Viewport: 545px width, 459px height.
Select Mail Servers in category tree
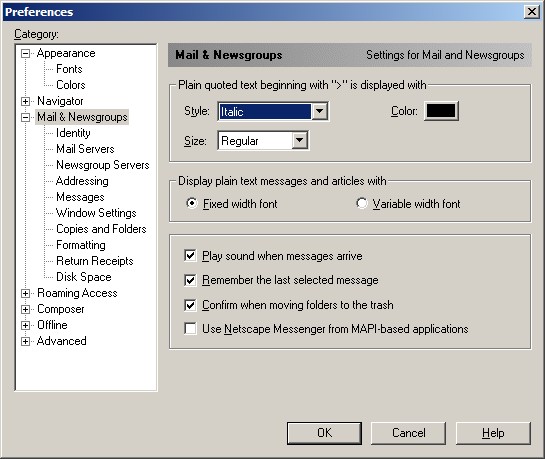tap(85, 149)
